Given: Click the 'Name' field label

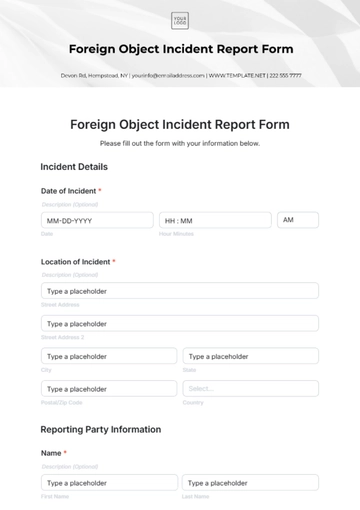Looking at the screenshot, I should tap(51, 453).
